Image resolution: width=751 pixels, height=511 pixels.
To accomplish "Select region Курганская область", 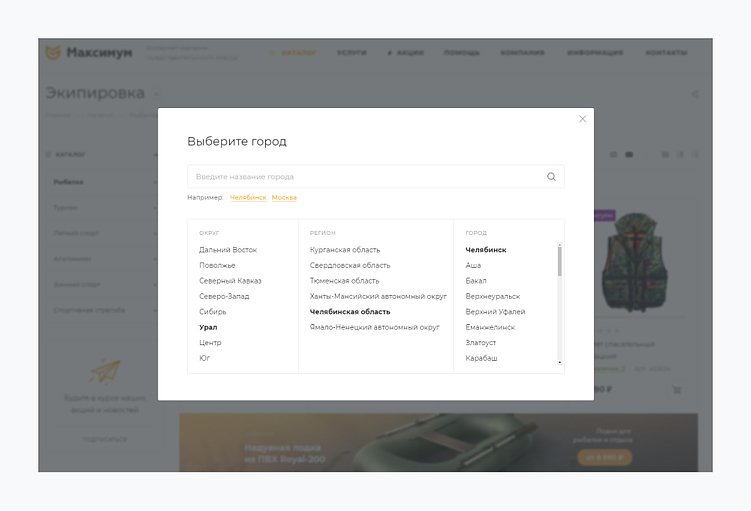I will [x=345, y=250].
